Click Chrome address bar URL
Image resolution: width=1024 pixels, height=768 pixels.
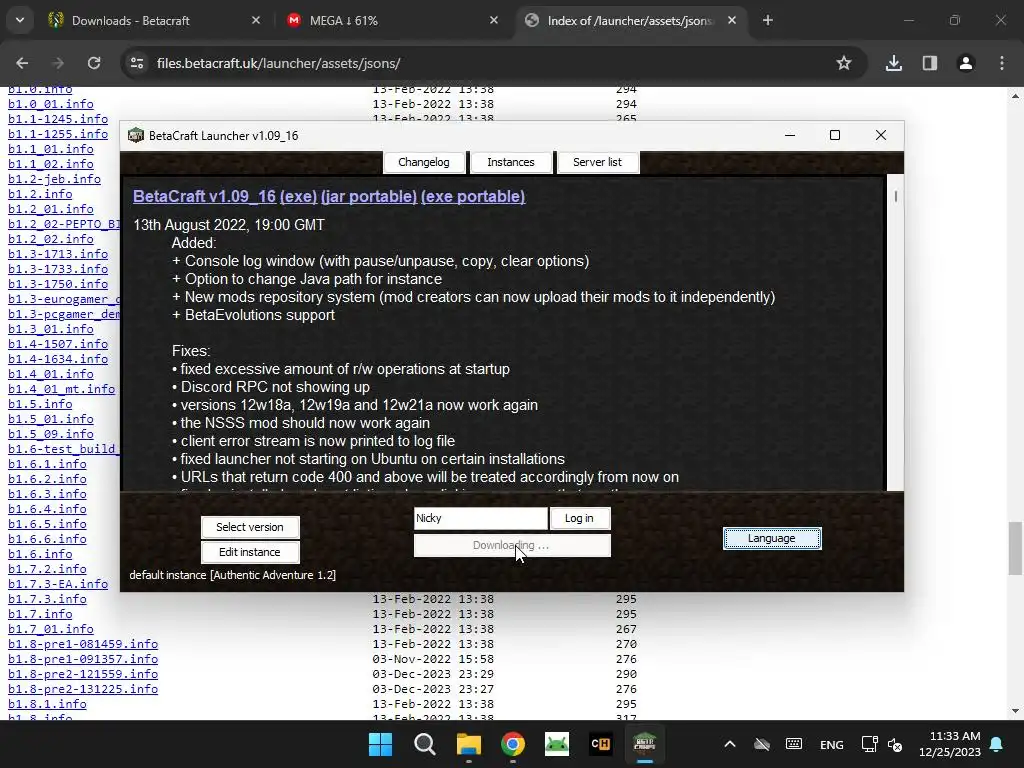pos(278,63)
